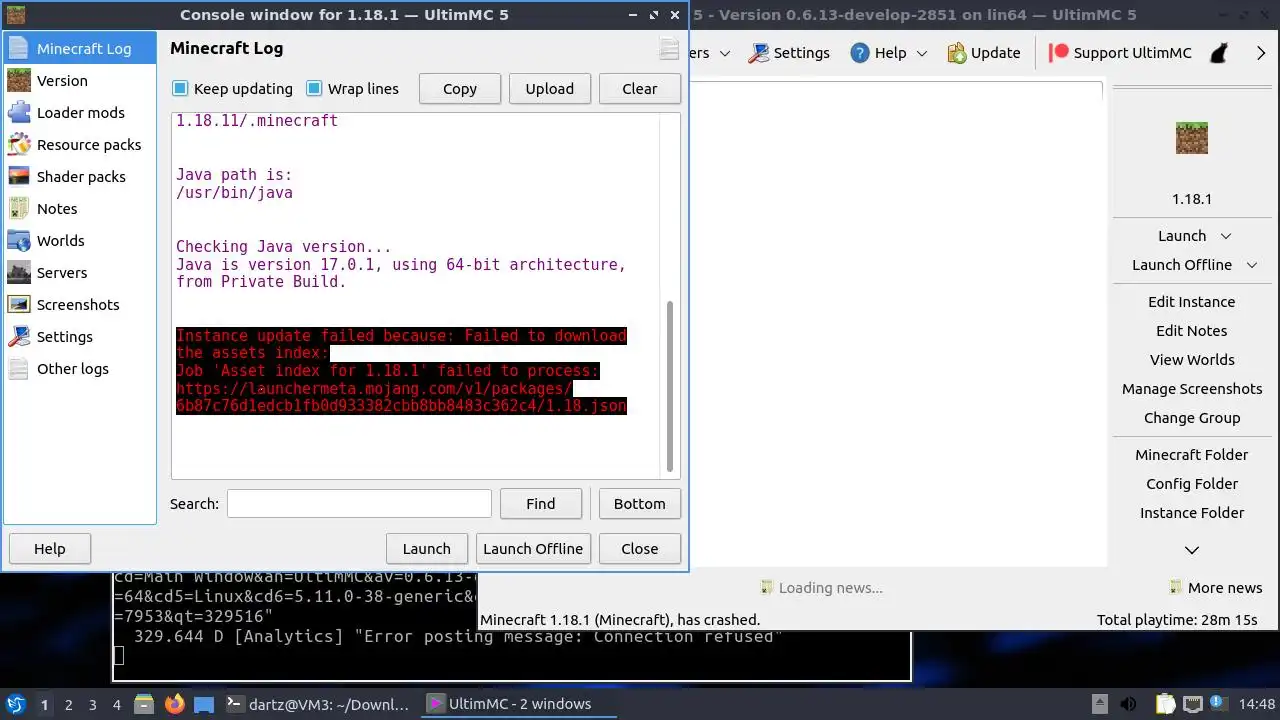
Task: Expand toolbar overflow chevron
Action: 1261,53
